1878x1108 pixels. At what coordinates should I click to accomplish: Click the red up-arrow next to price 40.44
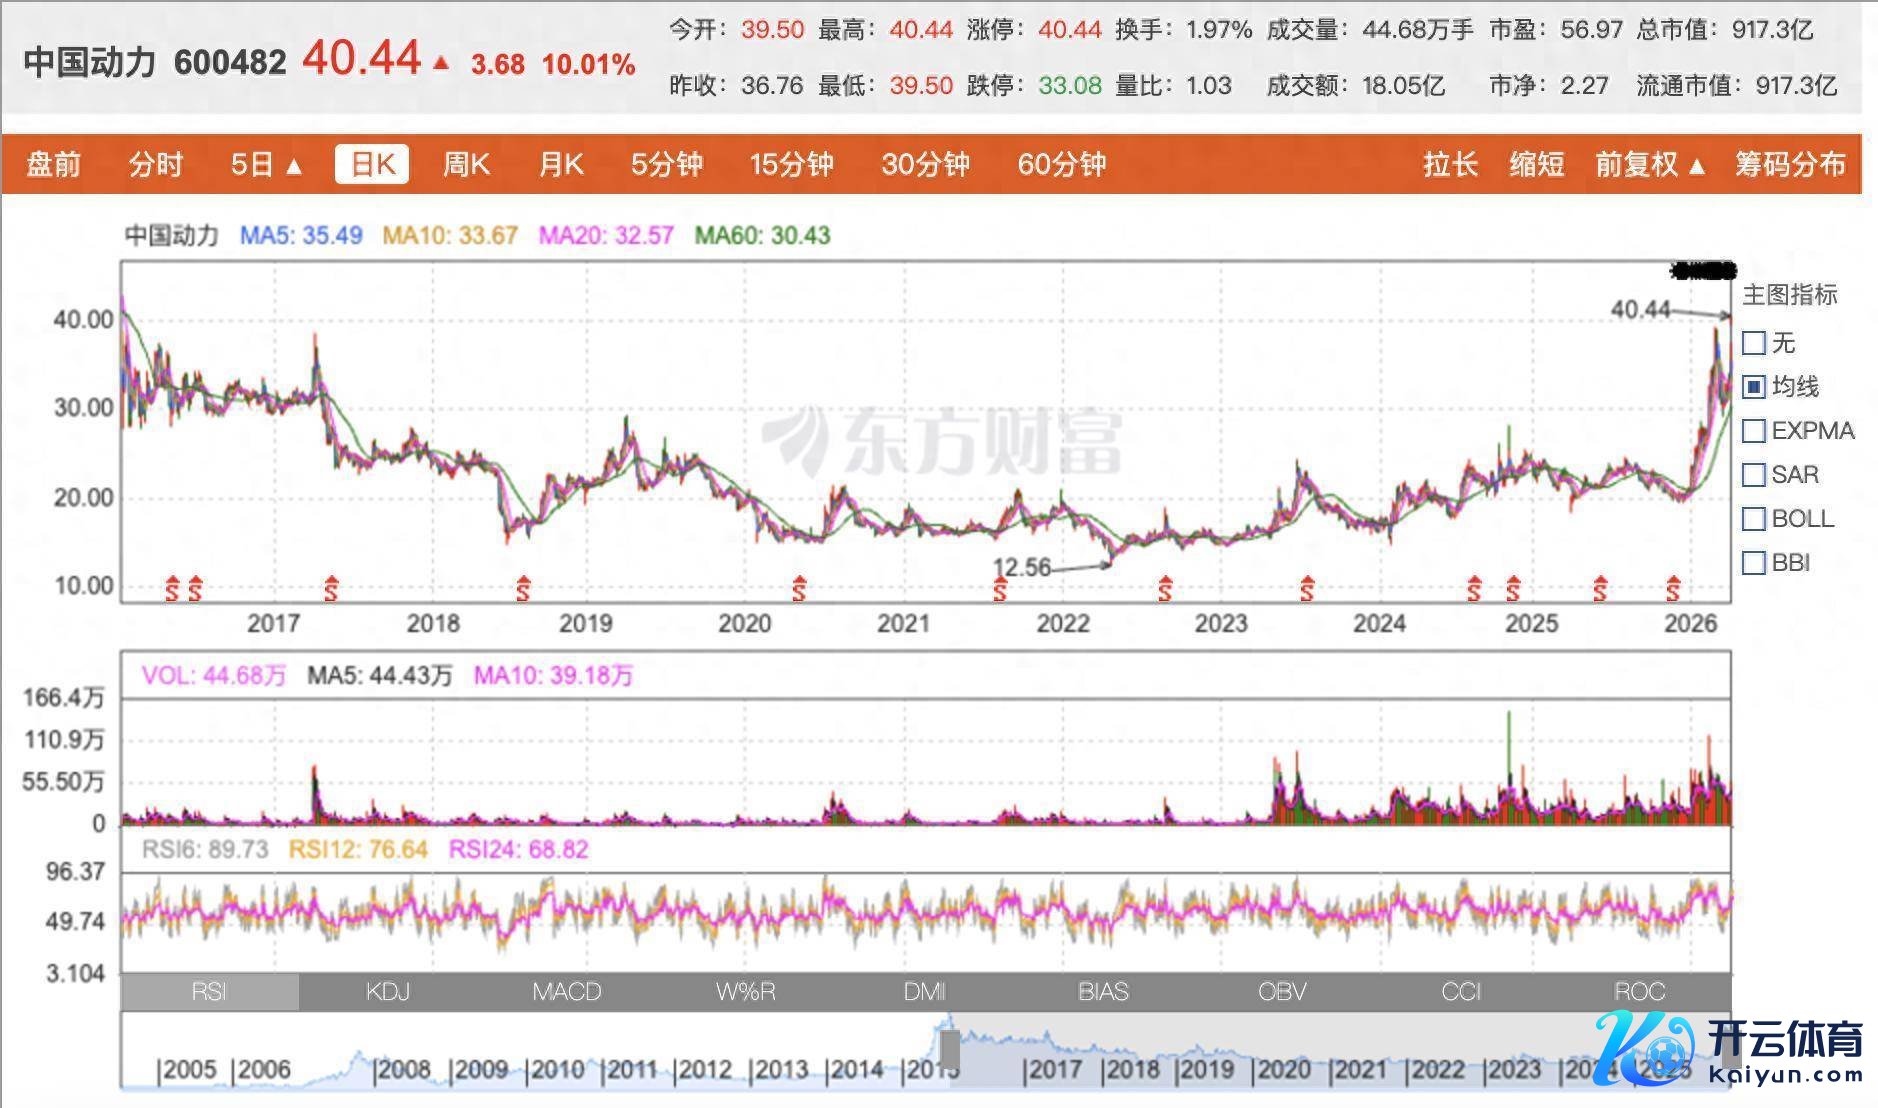click(441, 63)
